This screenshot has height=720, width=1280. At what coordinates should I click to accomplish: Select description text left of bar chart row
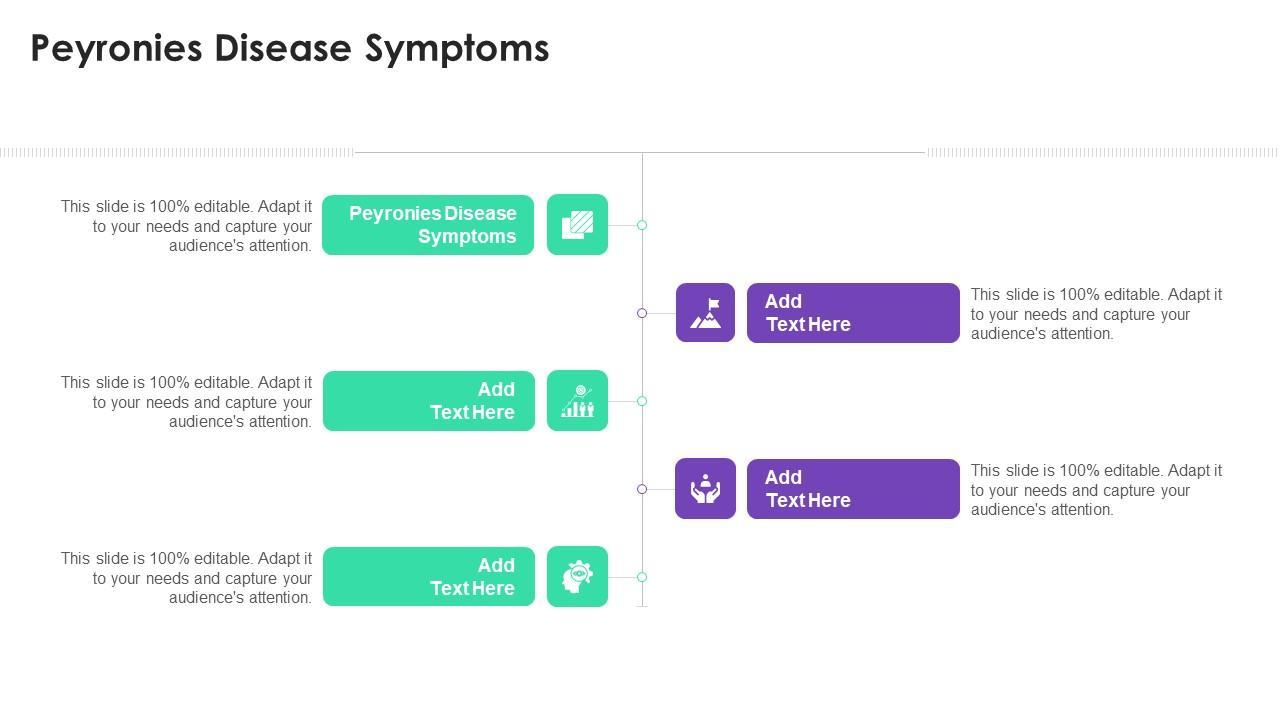point(187,402)
